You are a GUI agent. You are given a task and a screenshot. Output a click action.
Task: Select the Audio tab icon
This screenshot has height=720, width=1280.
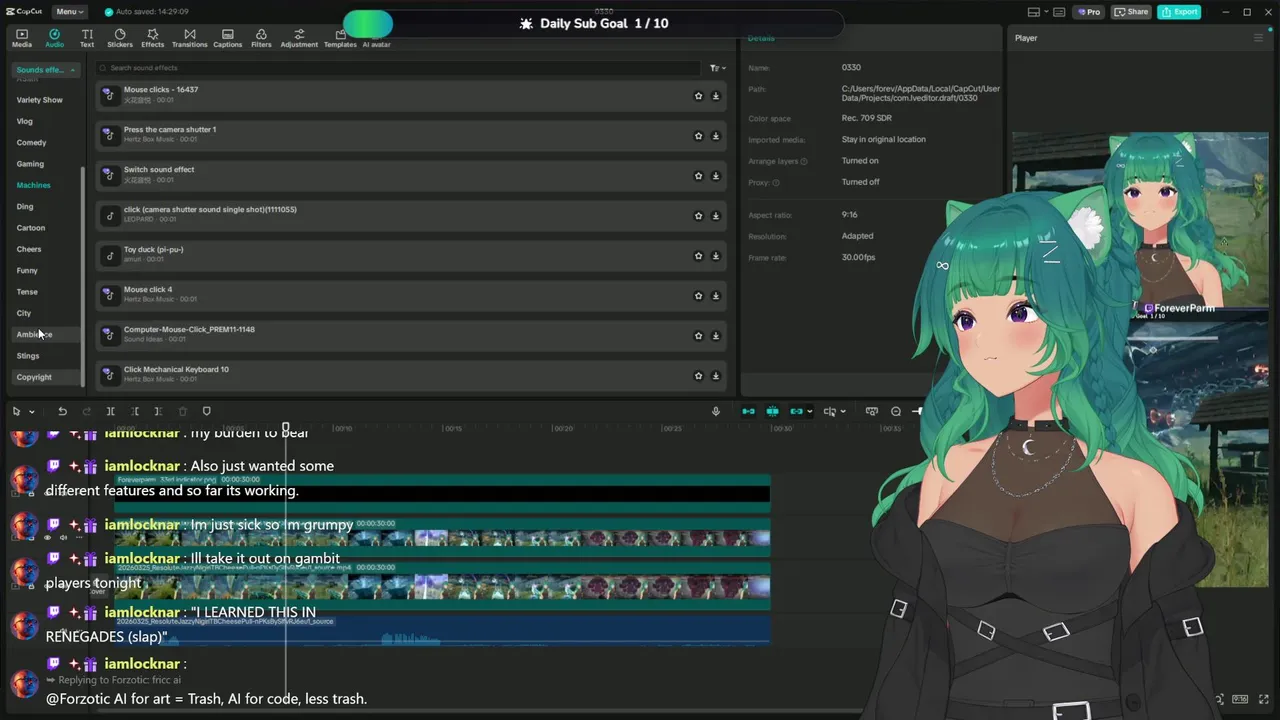click(54, 38)
